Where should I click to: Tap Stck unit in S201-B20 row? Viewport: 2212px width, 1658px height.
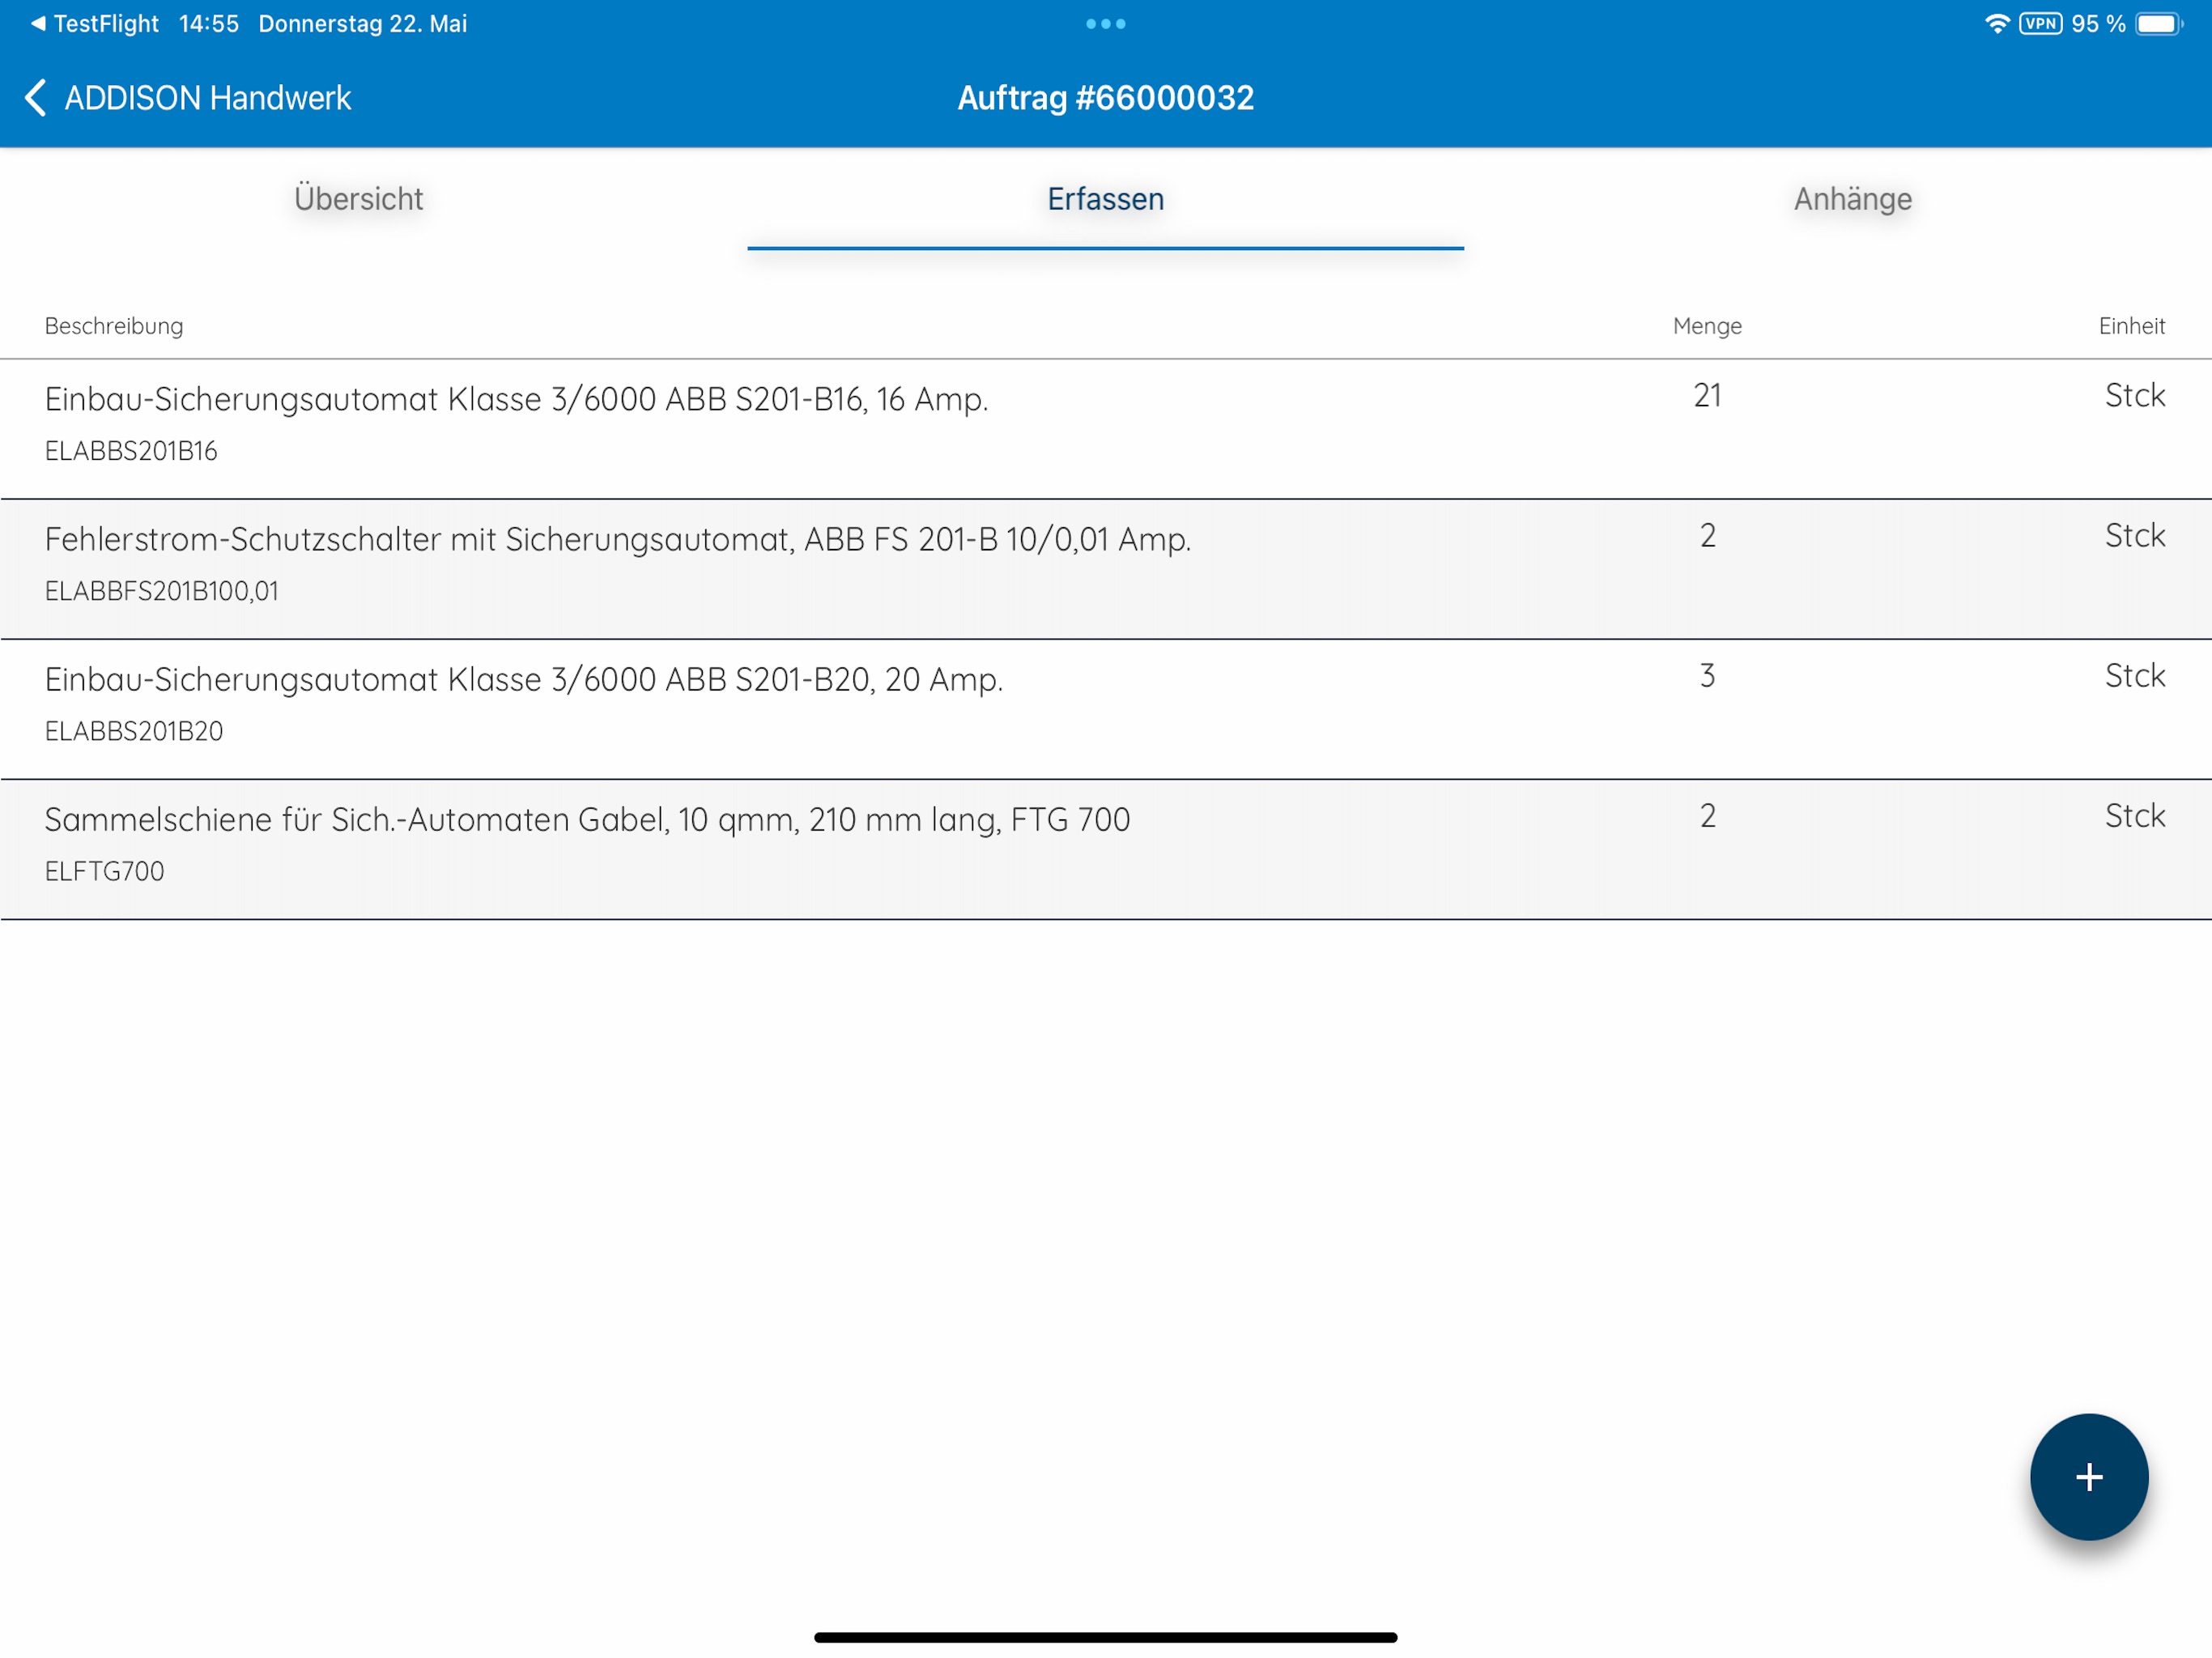2135,675
